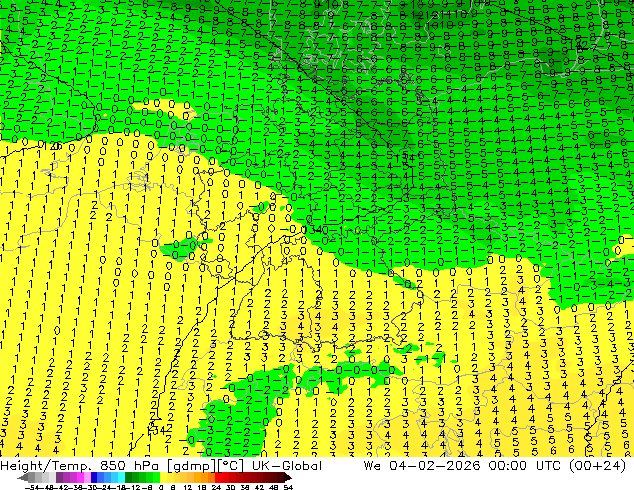The width and height of the screenshot is (634, 490).
Task: Click the '[gdmp]' unit label
Action: [191, 466]
